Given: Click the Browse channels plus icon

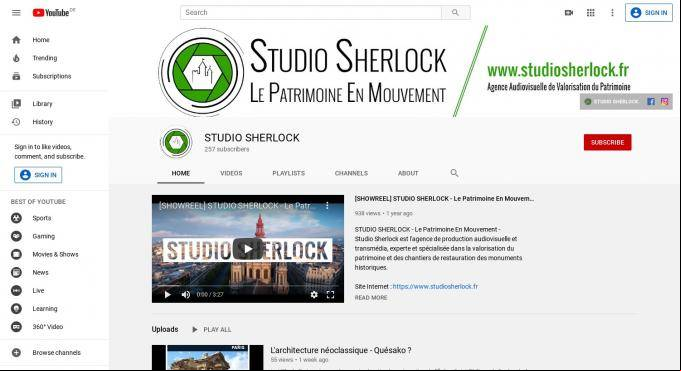Looking at the screenshot, I should (16, 353).
